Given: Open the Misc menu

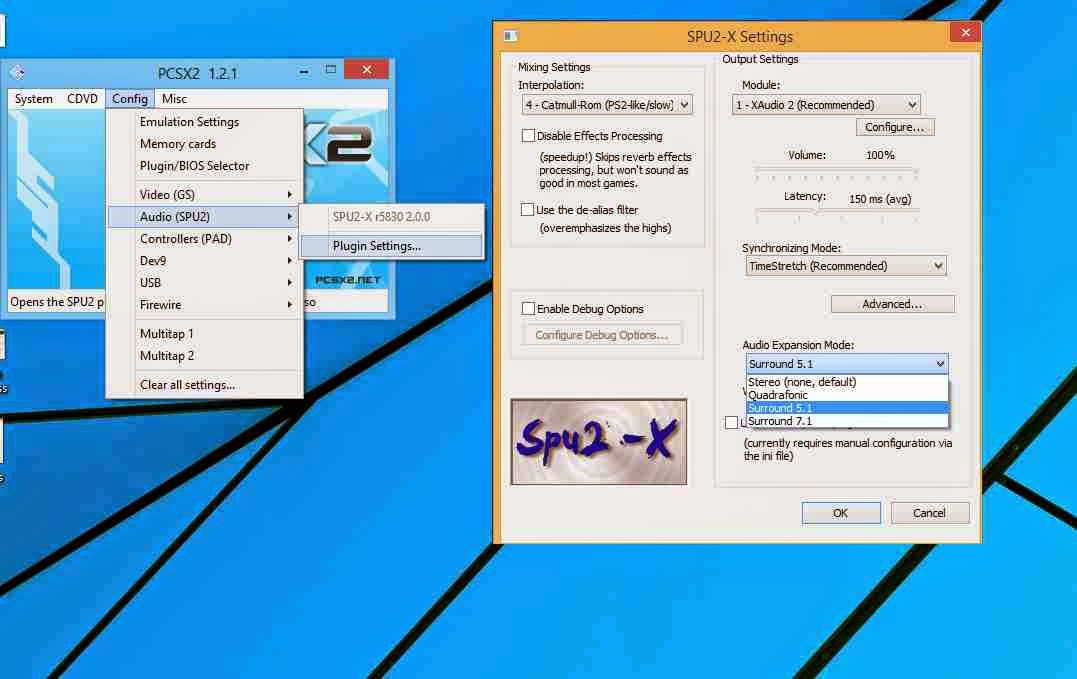Looking at the screenshot, I should (175, 98).
